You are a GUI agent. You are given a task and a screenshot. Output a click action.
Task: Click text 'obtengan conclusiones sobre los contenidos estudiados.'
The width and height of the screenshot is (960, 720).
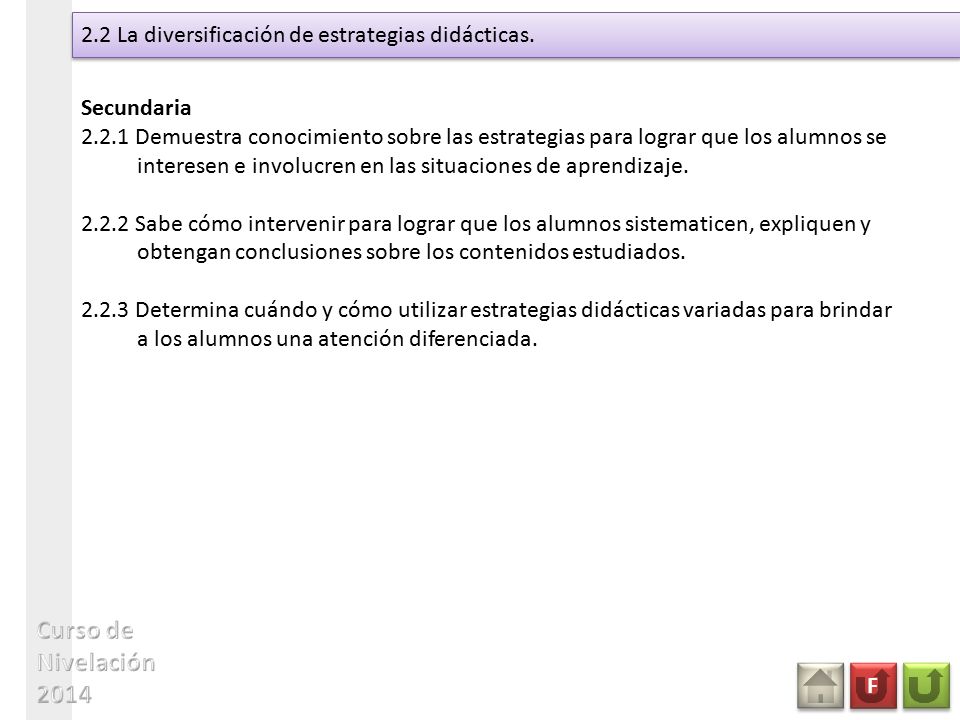tap(411, 252)
